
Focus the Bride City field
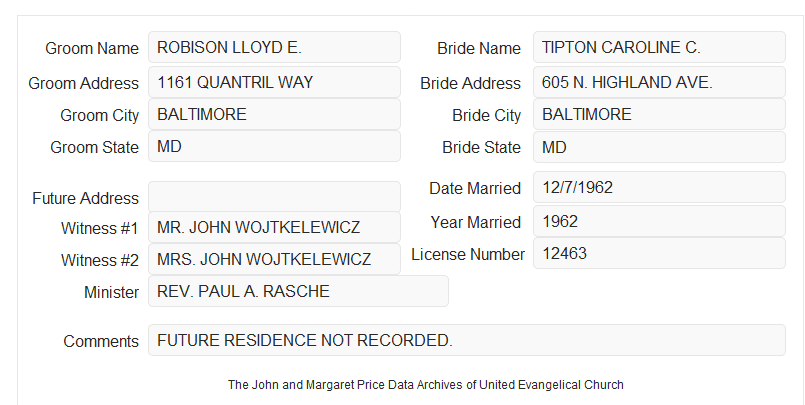[x=659, y=114]
